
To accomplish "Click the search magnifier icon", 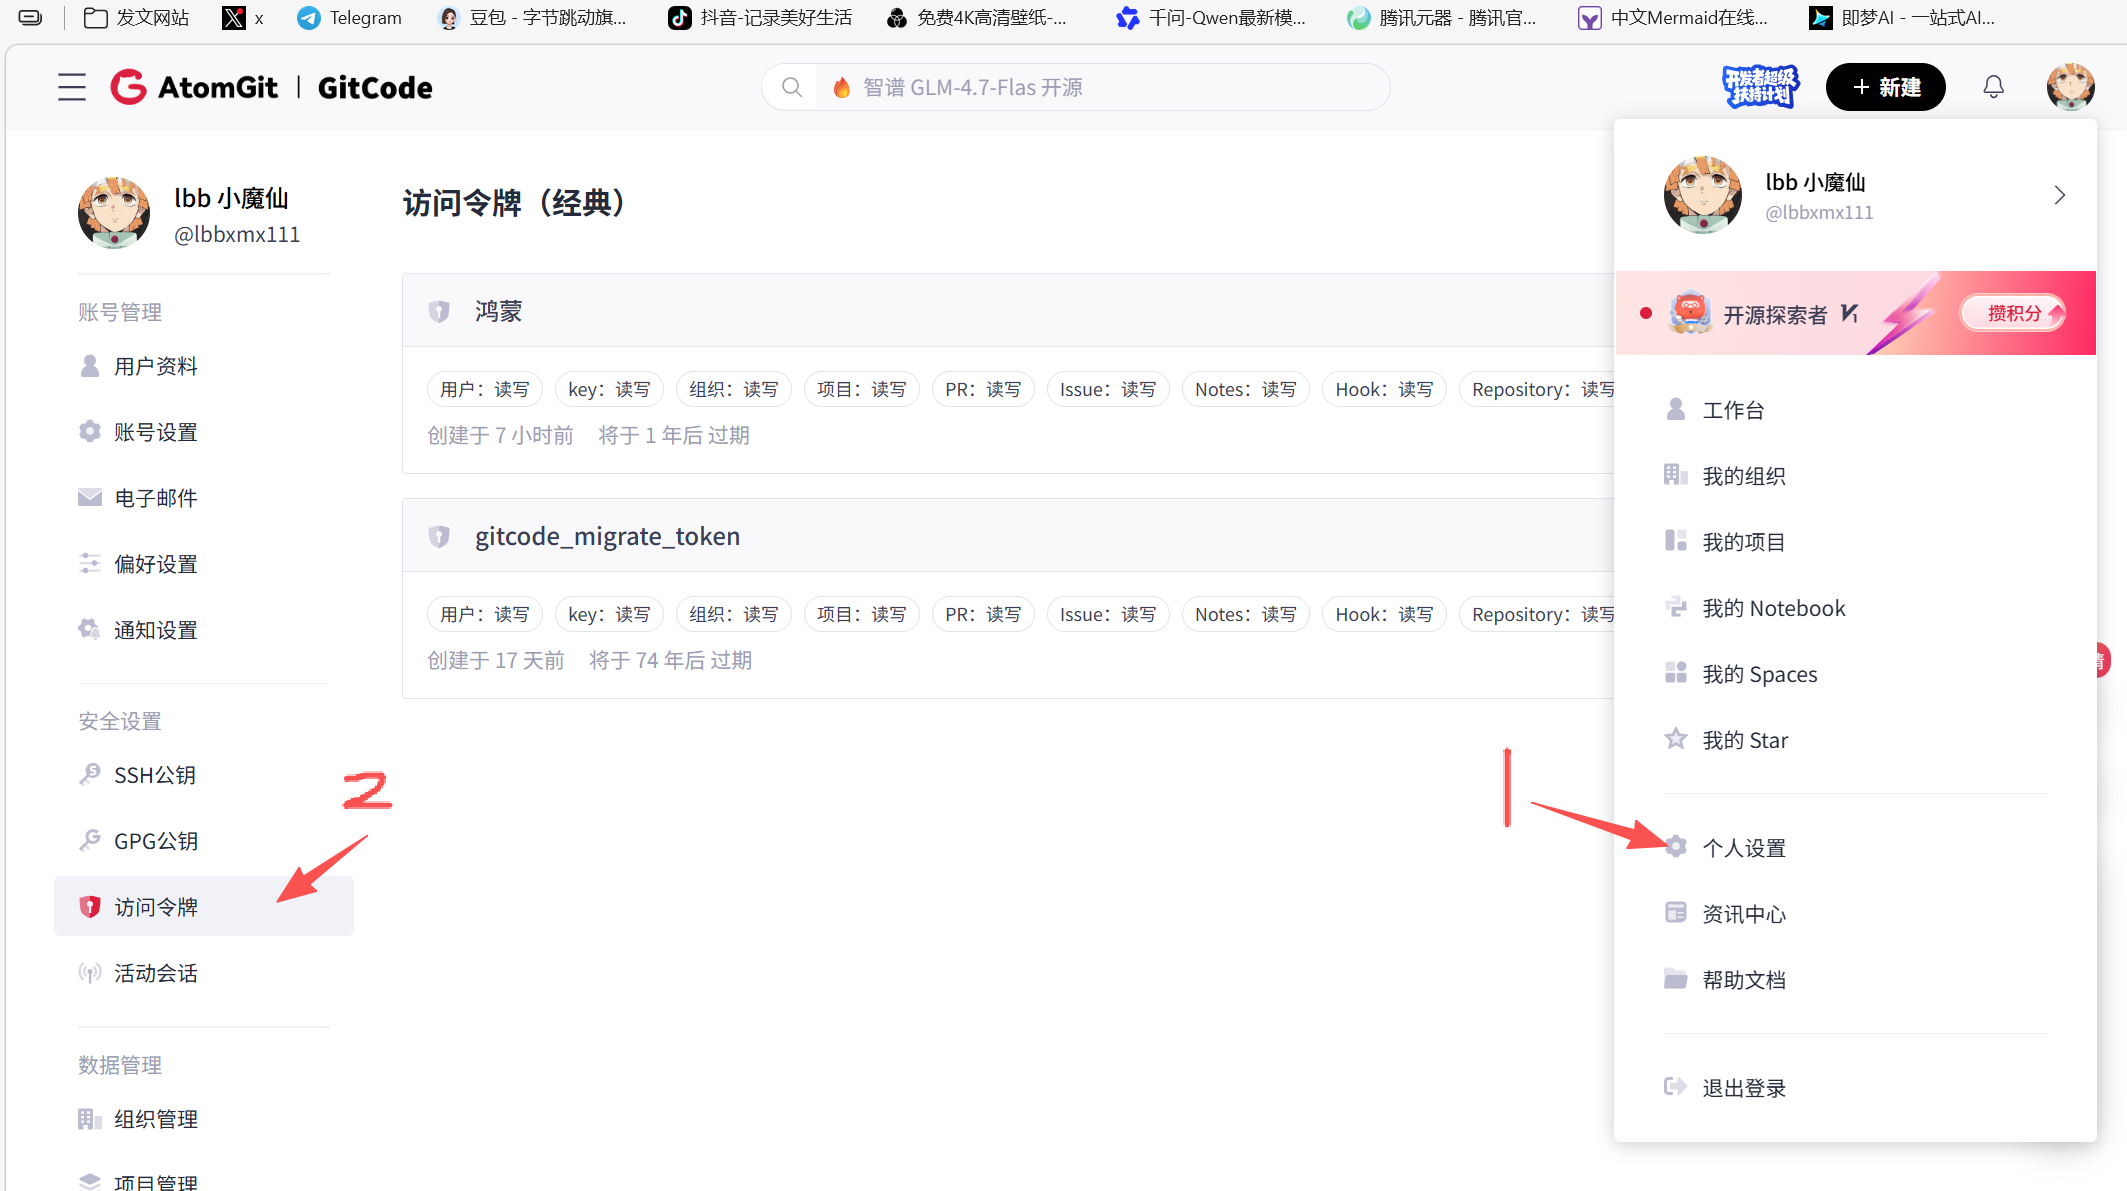I will point(791,88).
